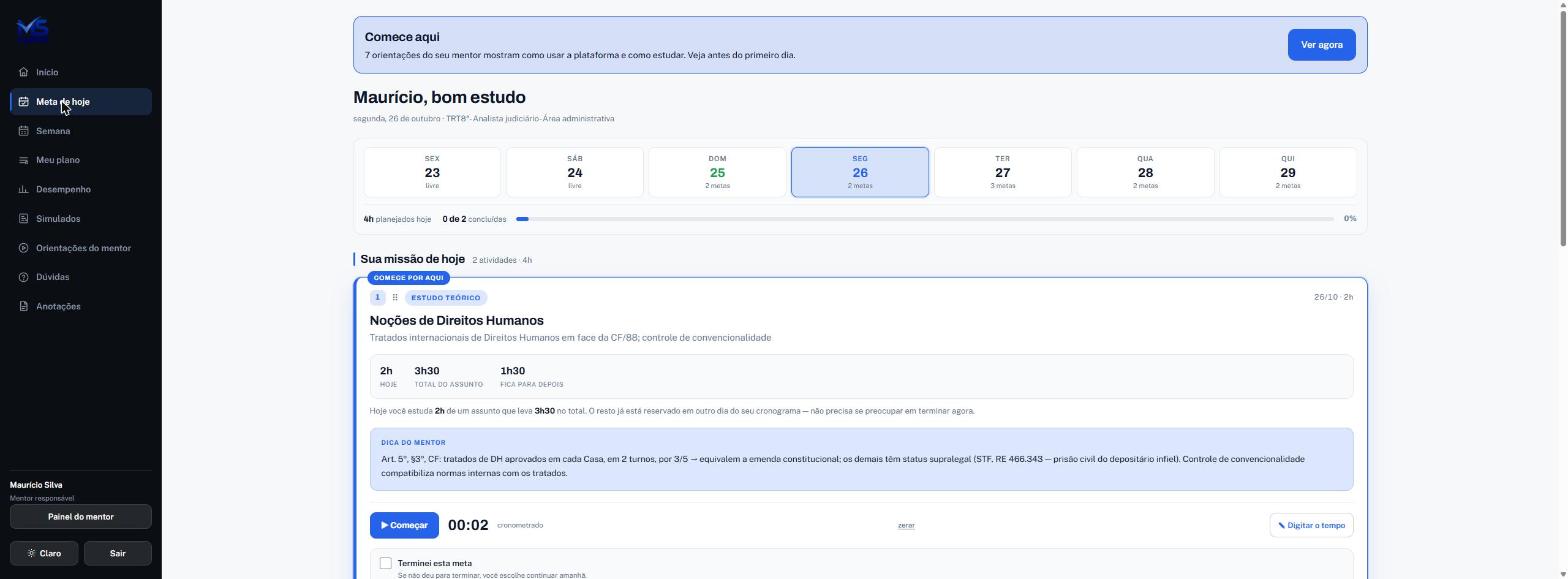Screen dimensions: 1568x579
Task: Select Friday 23 day card
Action: [x=432, y=172]
